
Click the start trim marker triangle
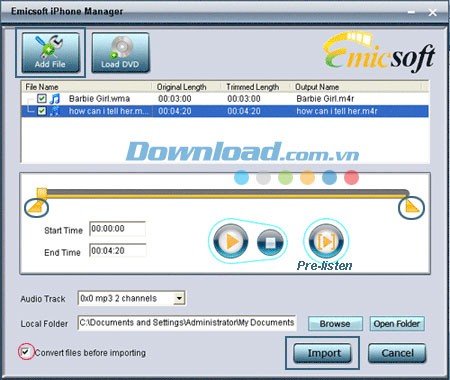coord(36,207)
